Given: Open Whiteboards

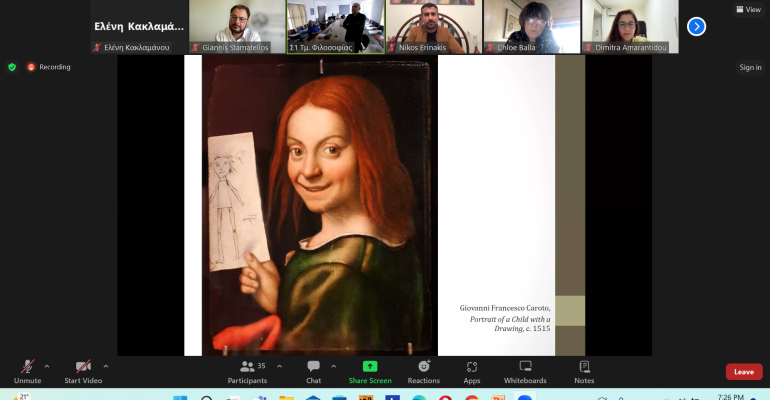Looking at the screenshot, I should coord(525,372).
